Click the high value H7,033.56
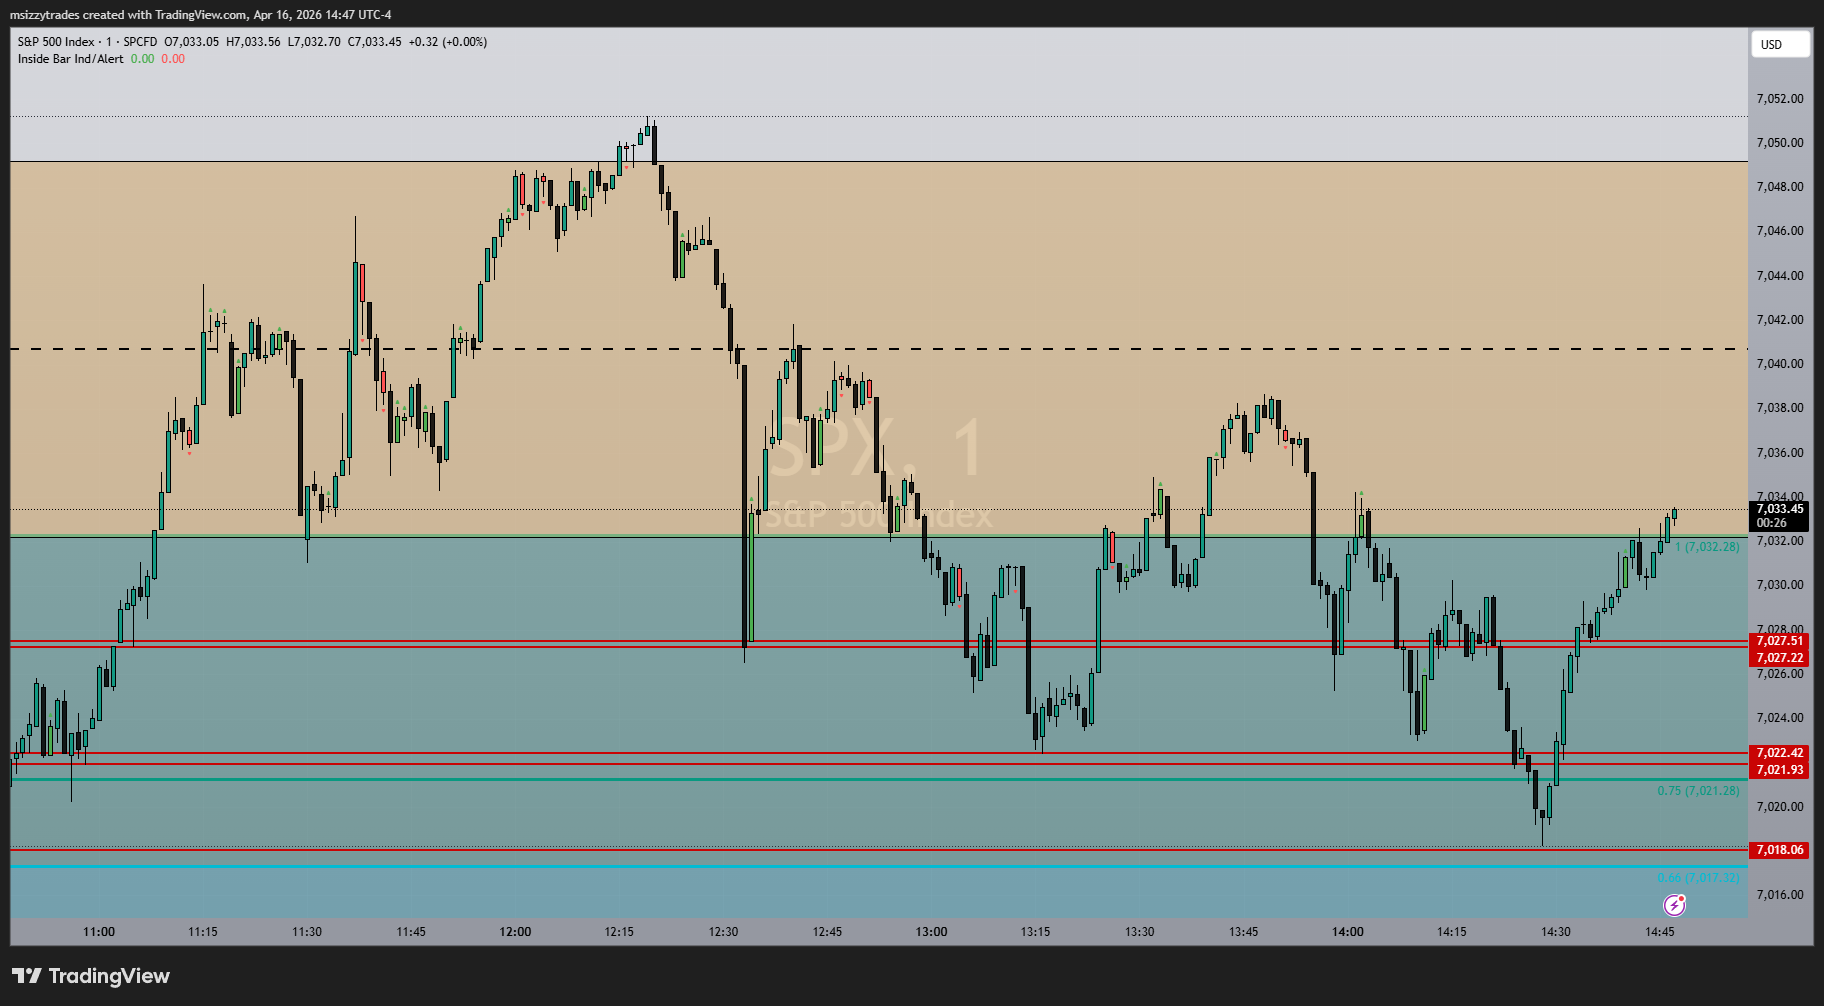1824x1006 pixels. tap(254, 42)
